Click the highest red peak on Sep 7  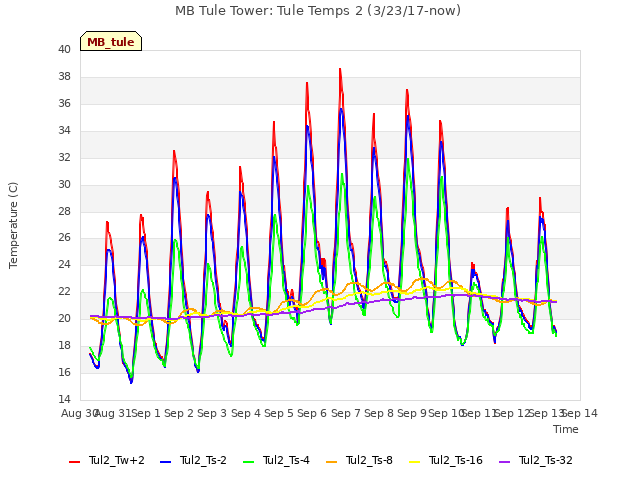point(340,69)
